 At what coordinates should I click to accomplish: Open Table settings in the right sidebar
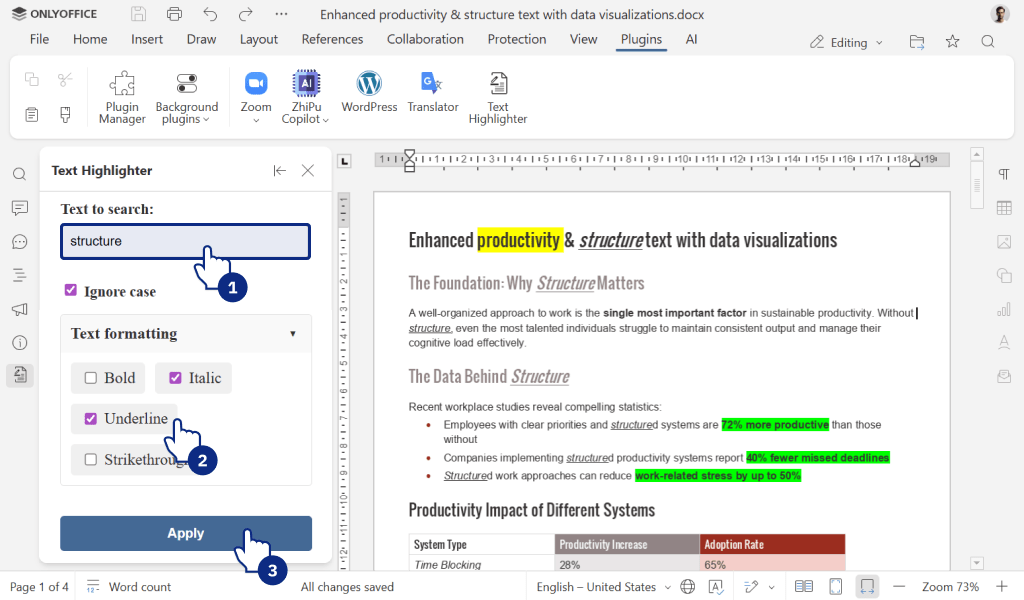click(1004, 207)
